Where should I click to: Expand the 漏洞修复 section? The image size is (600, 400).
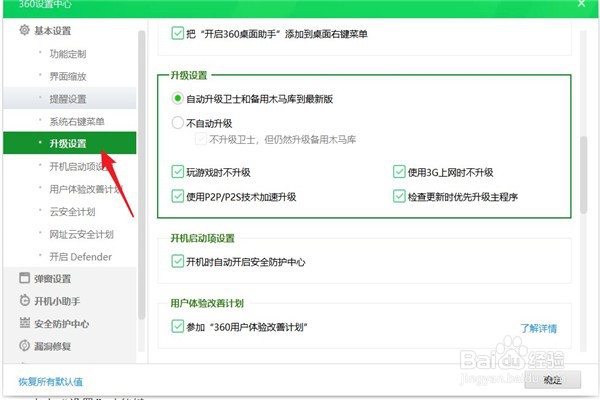click(53, 346)
